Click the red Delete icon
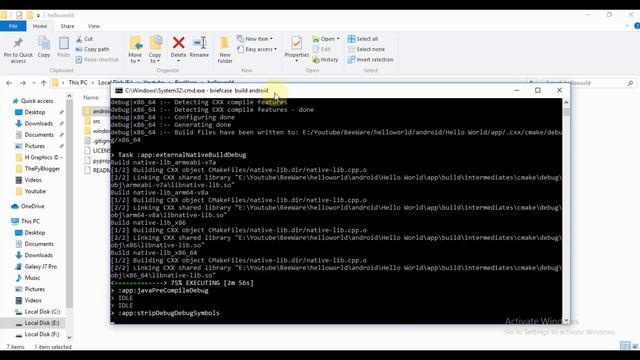Image resolution: width=640 pixels, height=360 pixels. point(178,42)
